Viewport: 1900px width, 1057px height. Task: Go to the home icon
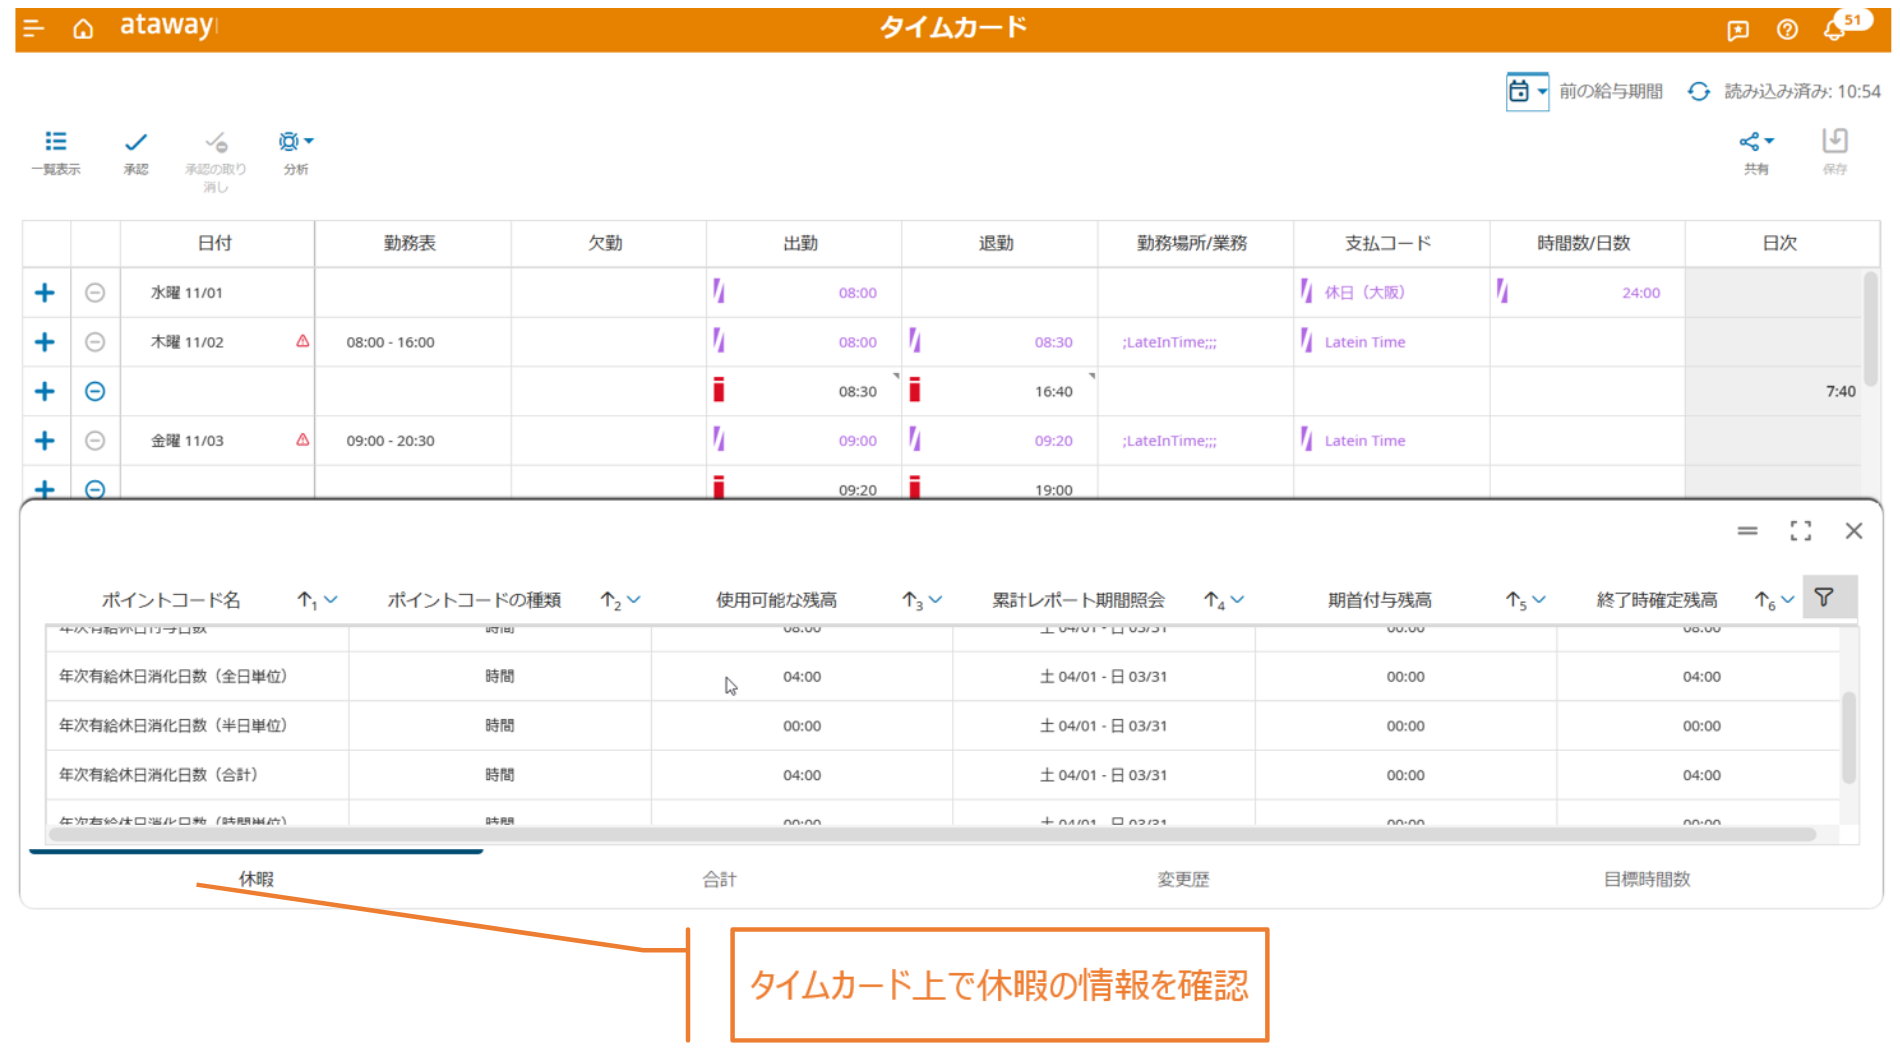point(83,29)
